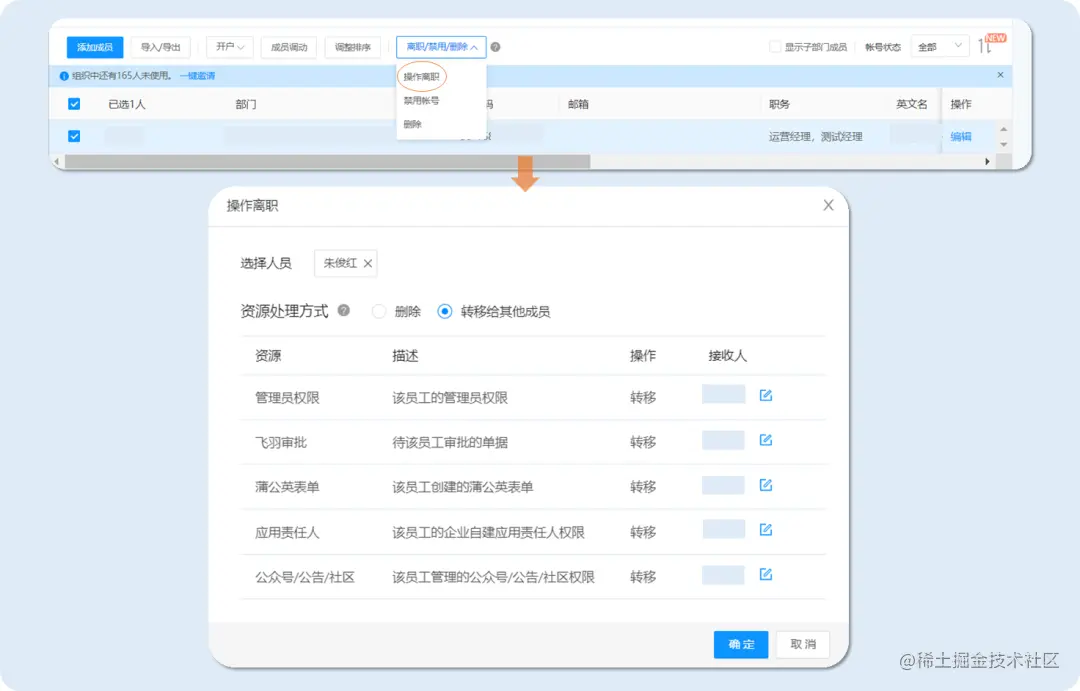Choose 删除 in the dropdown menu
The height and width of the screenshot is (691, 1080).
(x=413, y=124)
